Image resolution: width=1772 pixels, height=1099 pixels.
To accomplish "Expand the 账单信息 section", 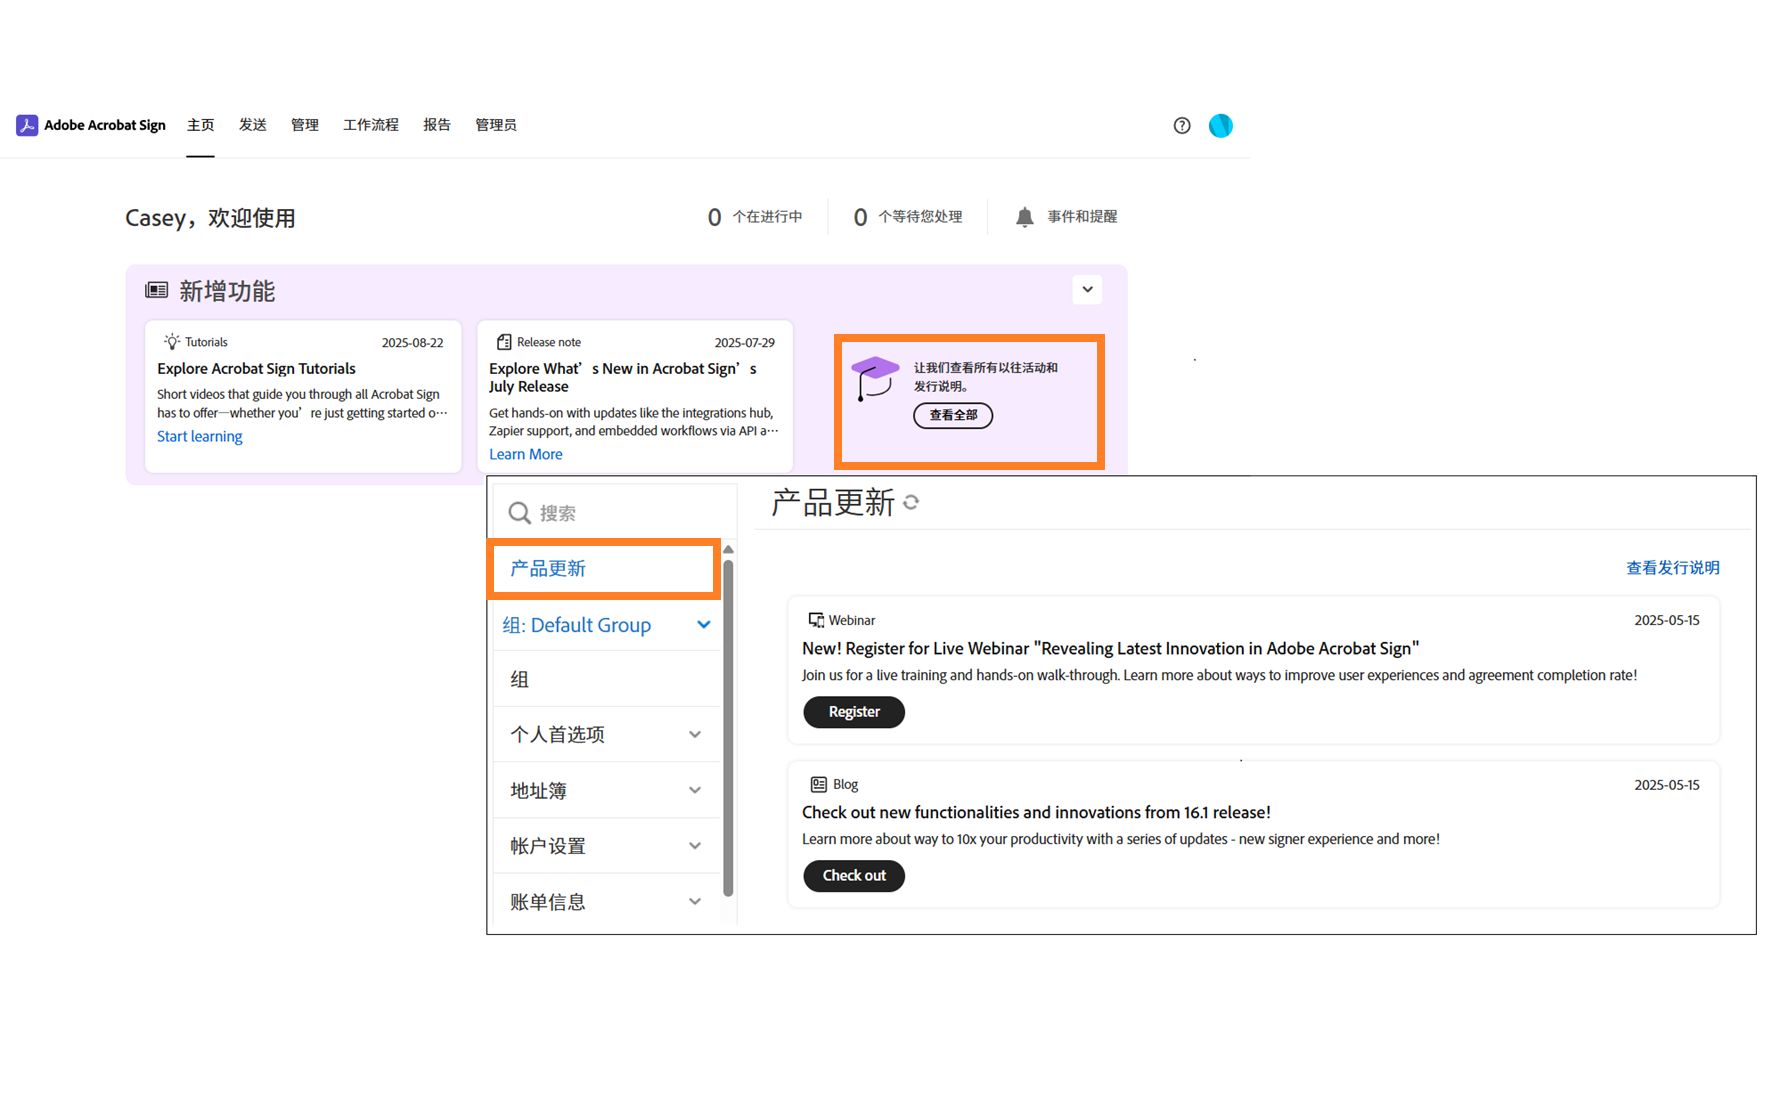I will pyautogui.click(x=695, y=901).
